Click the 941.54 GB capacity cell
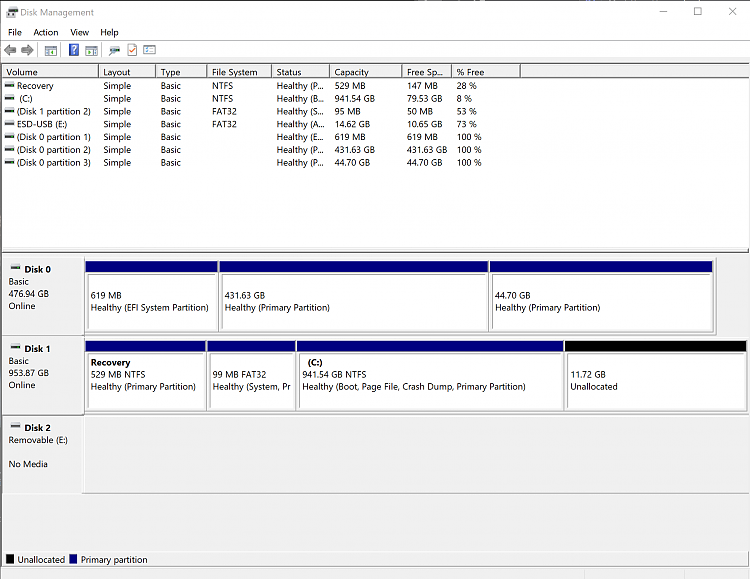The image size is (750, 579). click(354, 99)
